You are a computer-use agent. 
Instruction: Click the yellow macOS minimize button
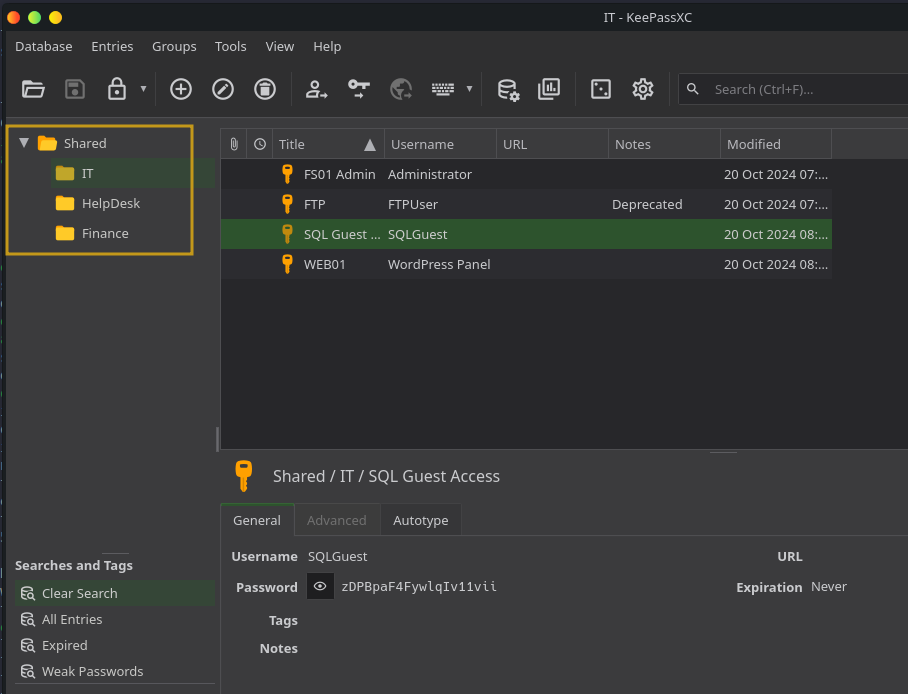click(x=56, y=17)
